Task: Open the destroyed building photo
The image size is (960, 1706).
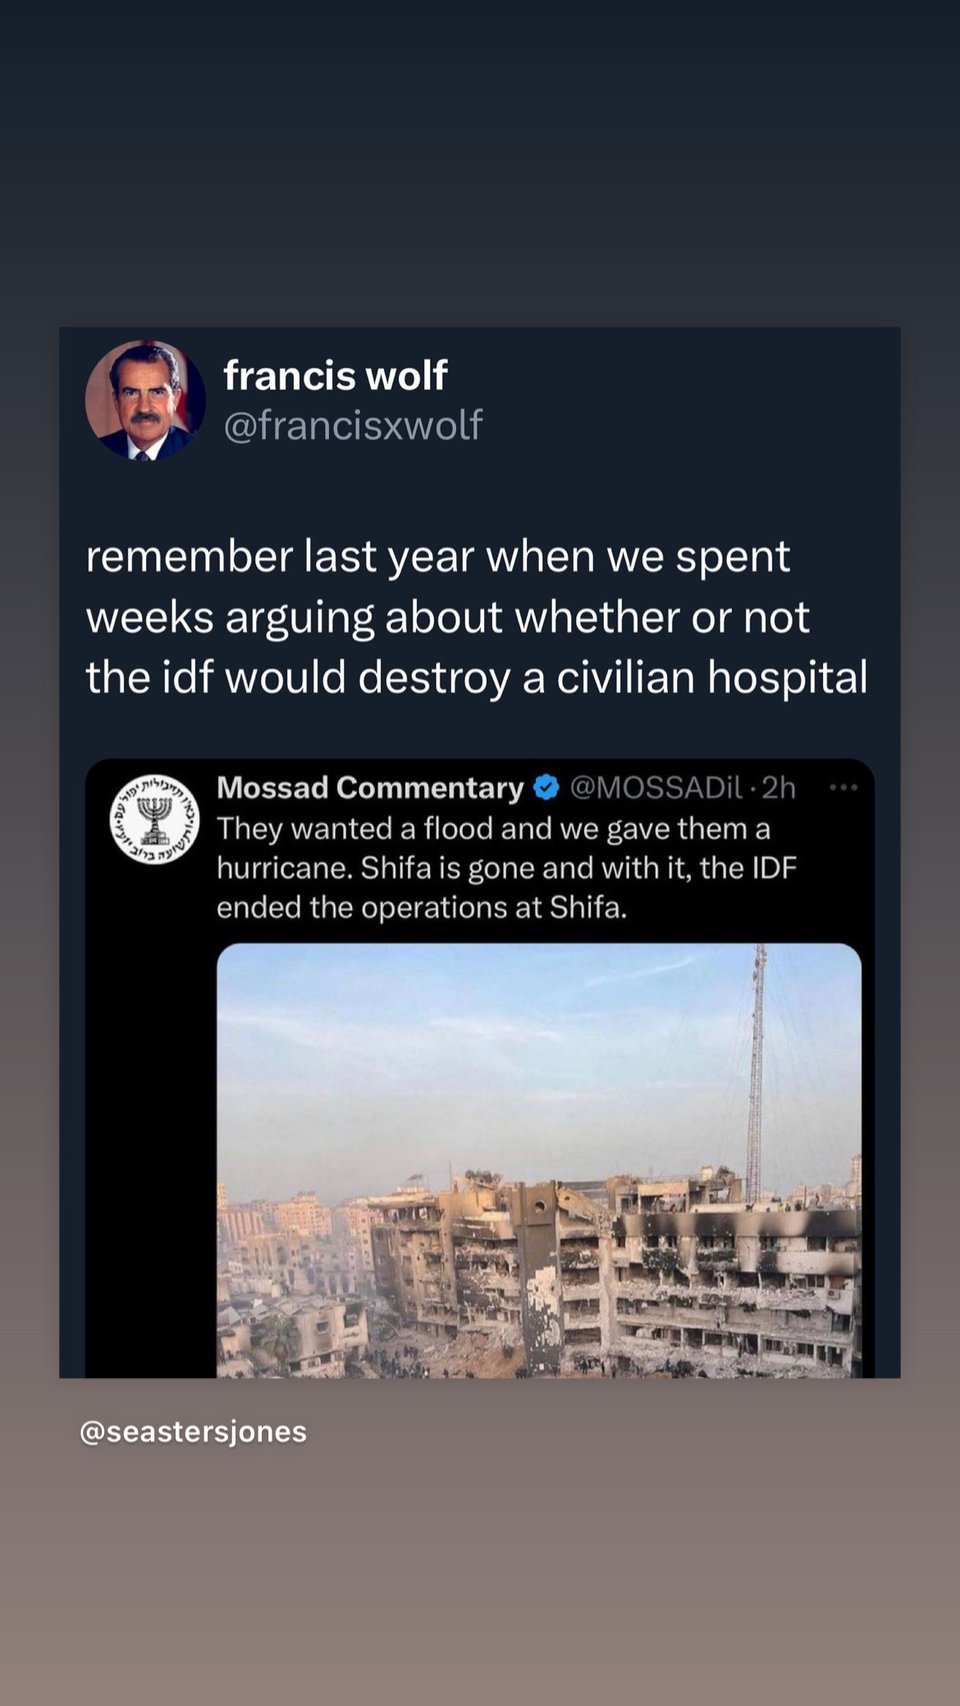Action: pyautogui.click(x=538, y=1160)
